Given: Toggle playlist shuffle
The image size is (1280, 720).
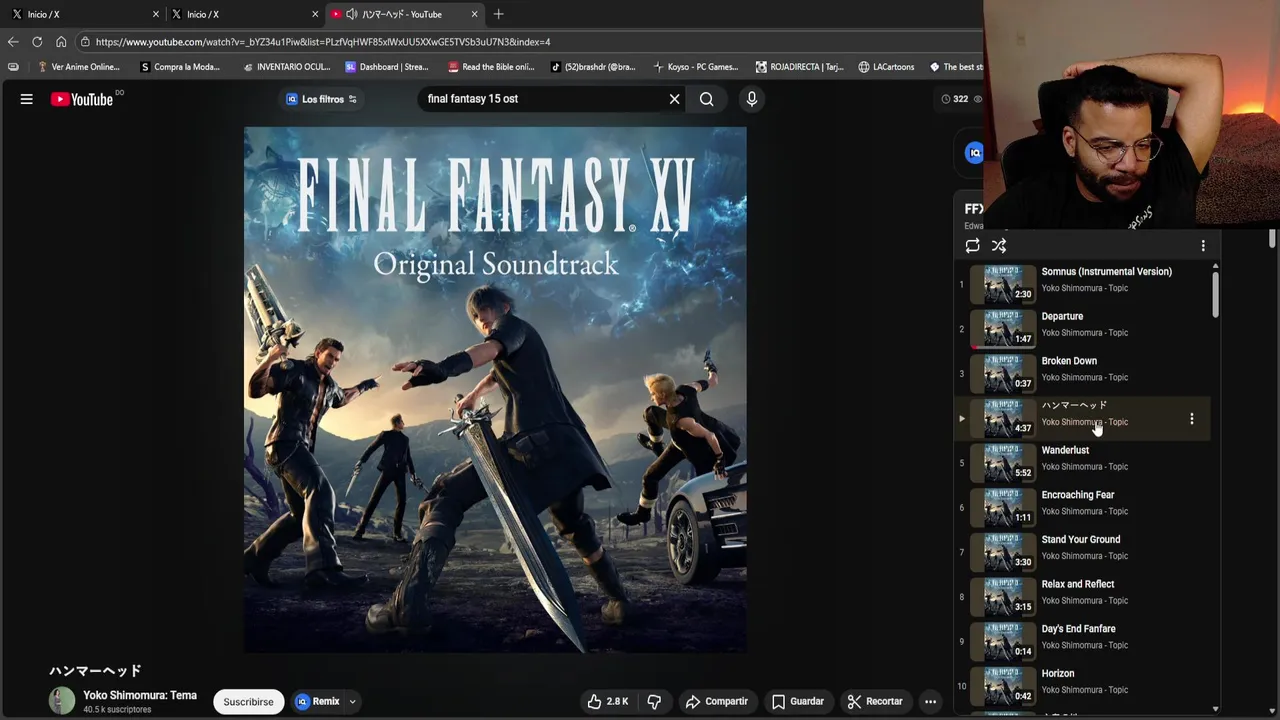Looking at the screenshot, I should pos(999,246).
